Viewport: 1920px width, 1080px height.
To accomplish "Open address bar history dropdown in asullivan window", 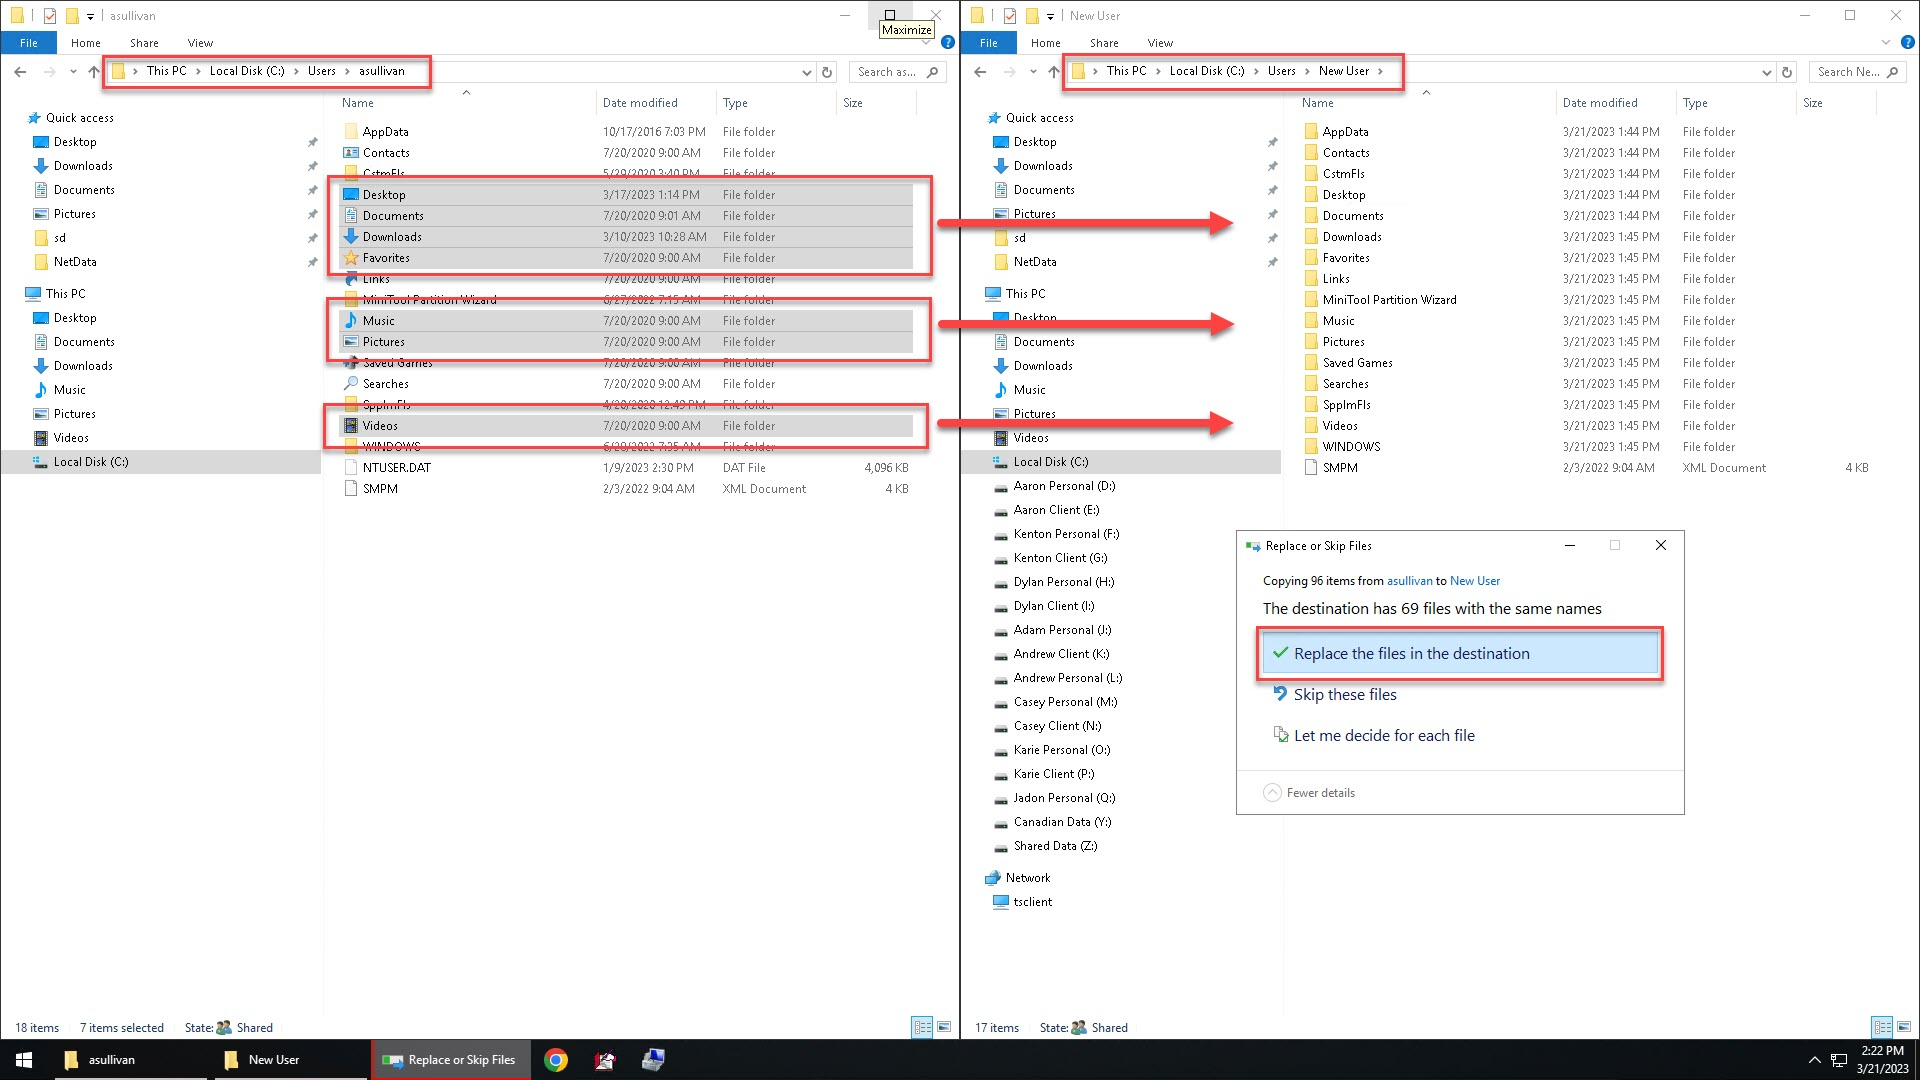I will click(x=806, y=72).
